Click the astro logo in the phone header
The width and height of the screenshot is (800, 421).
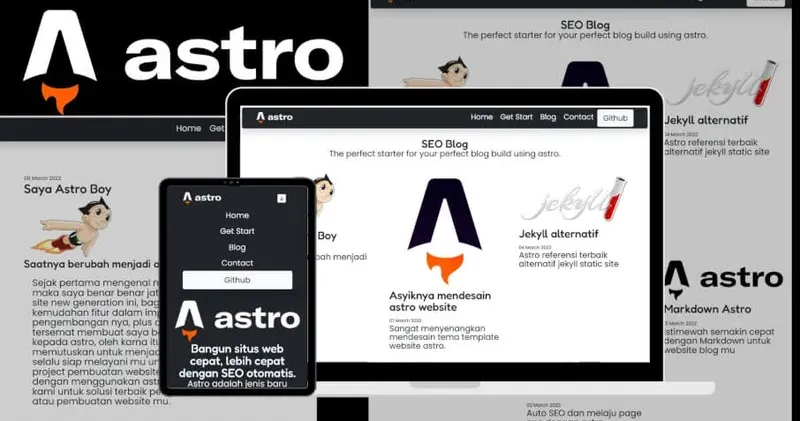coord(202,198)
